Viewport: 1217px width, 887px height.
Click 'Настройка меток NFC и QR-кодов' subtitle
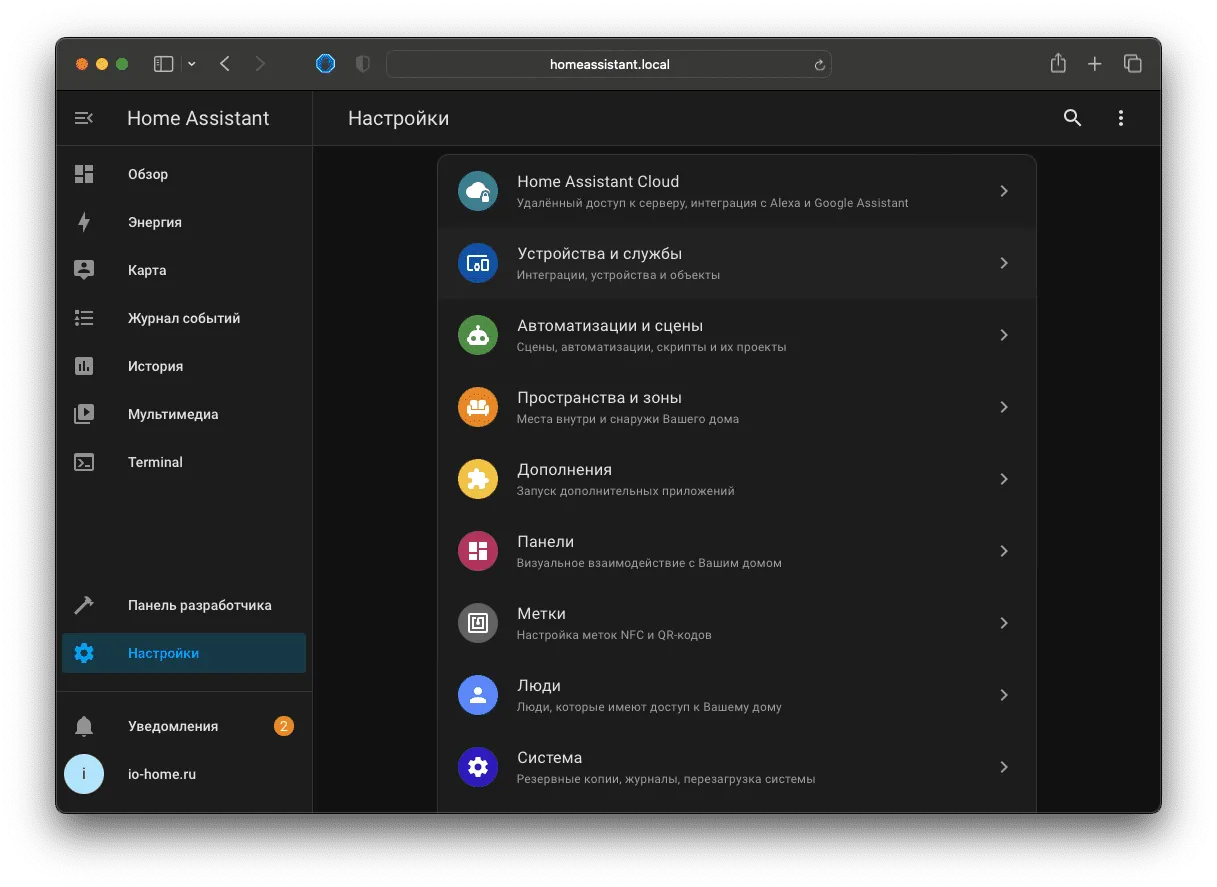pos(614,635)
